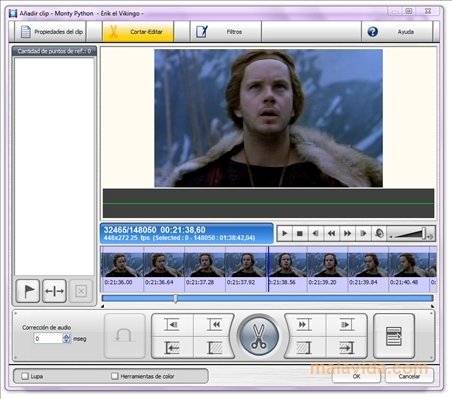This screenshot has width=452, height=399.
Task: Open the Ayuda help tab
Action: coord(397,32)
